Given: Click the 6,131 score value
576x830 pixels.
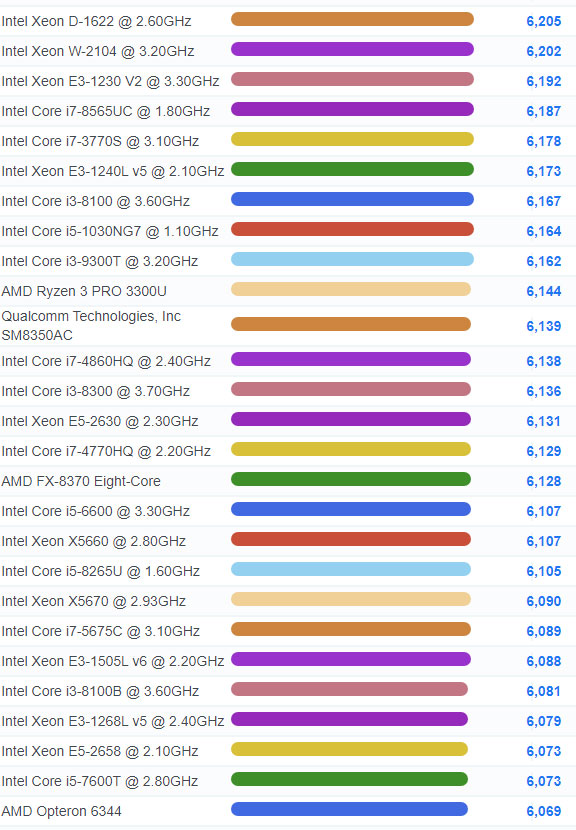Looking at the screenshot, I should coord(544,421).
